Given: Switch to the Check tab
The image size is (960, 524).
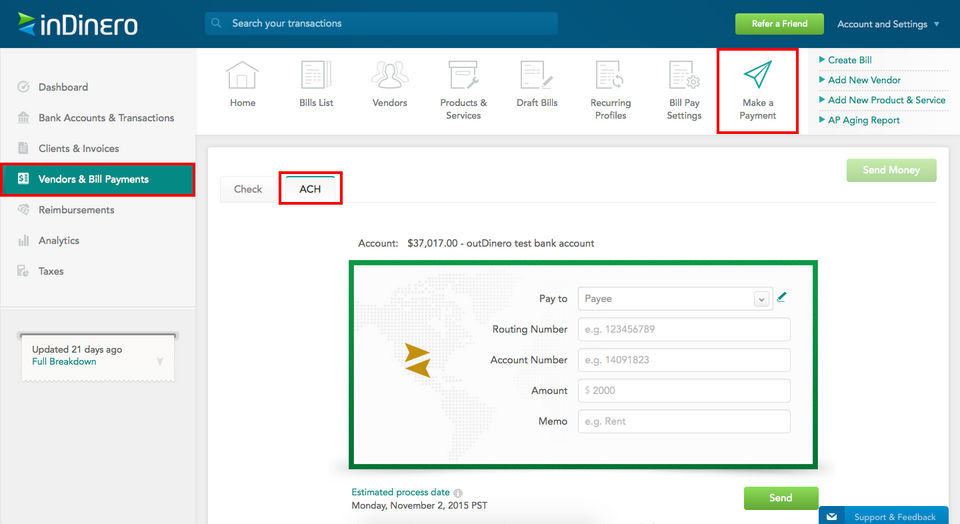Looking at the screenshot, I should coord(248,189).
